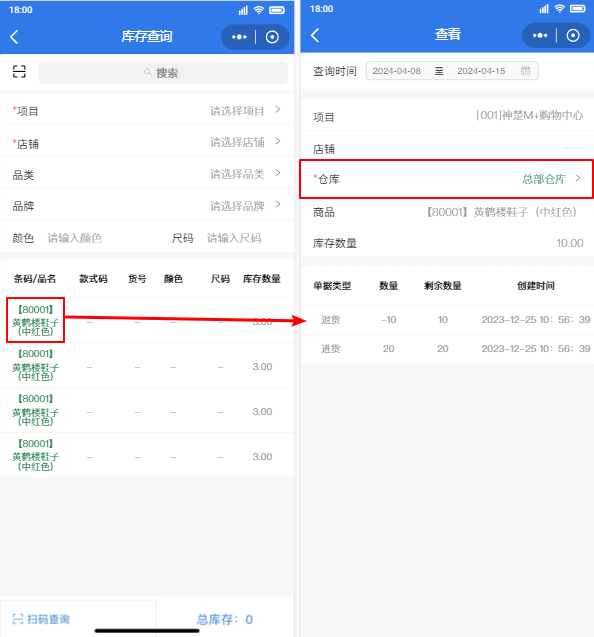Select the 退货 record row
The height and width of the screenshot is (637, 594).
click(447, 320)
